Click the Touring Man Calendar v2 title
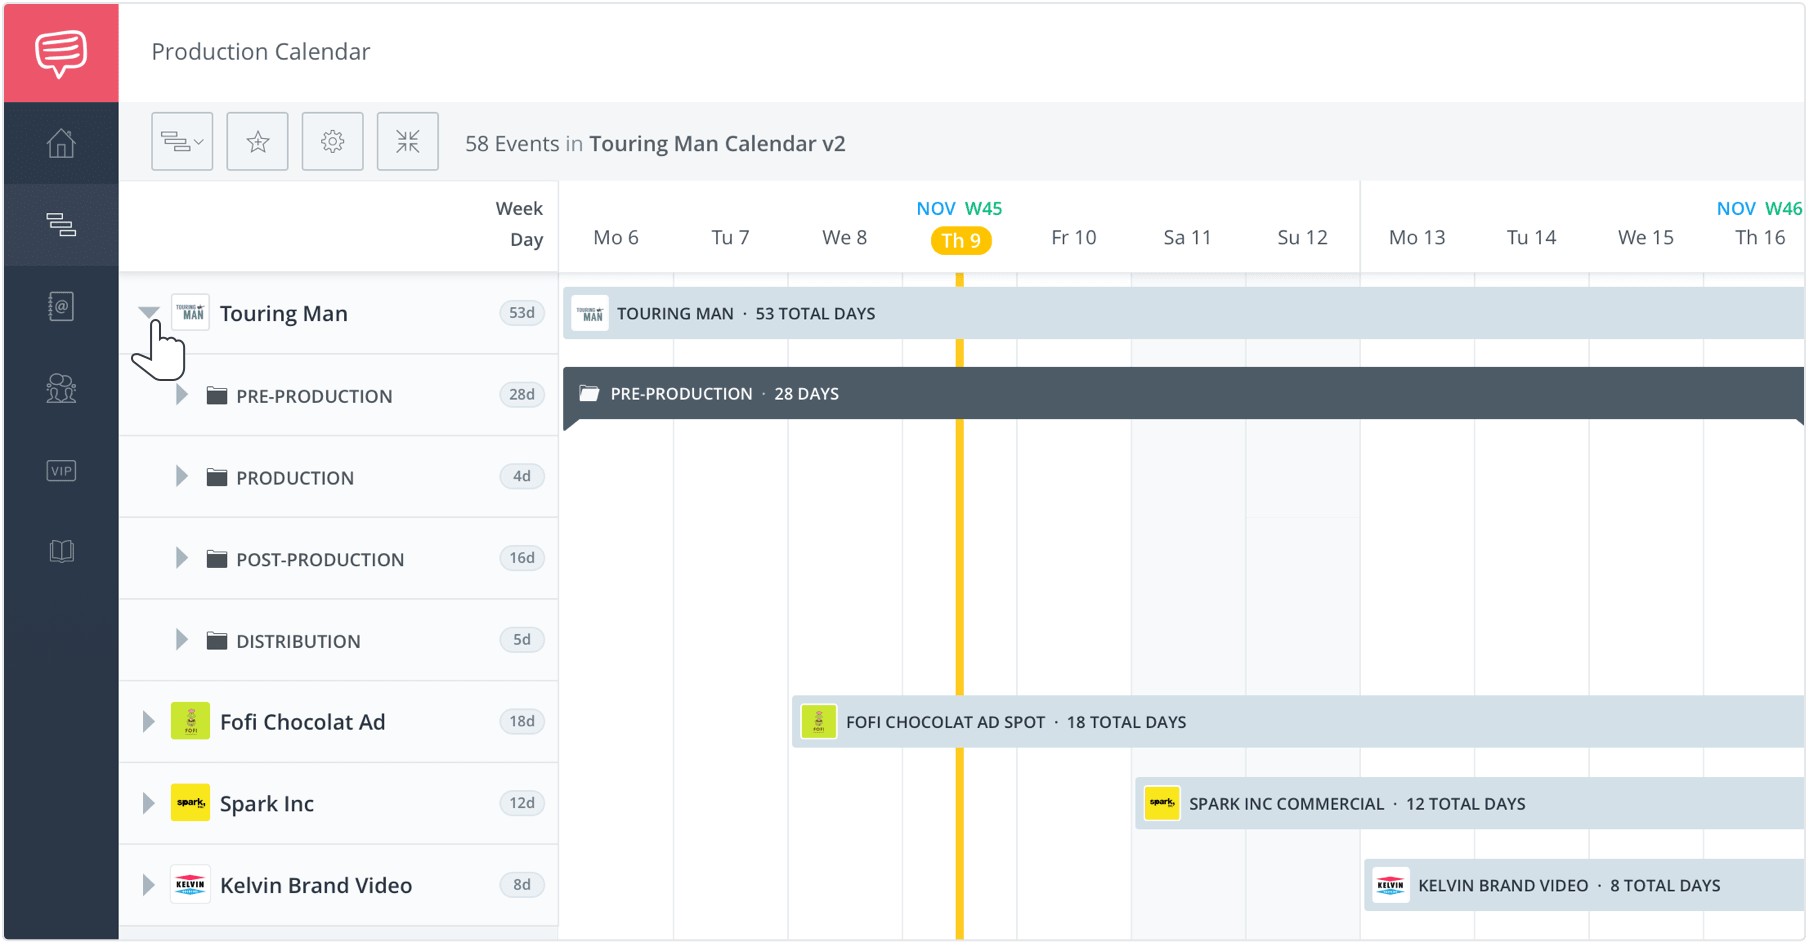Screen dimensions: 1808x944 717,144
